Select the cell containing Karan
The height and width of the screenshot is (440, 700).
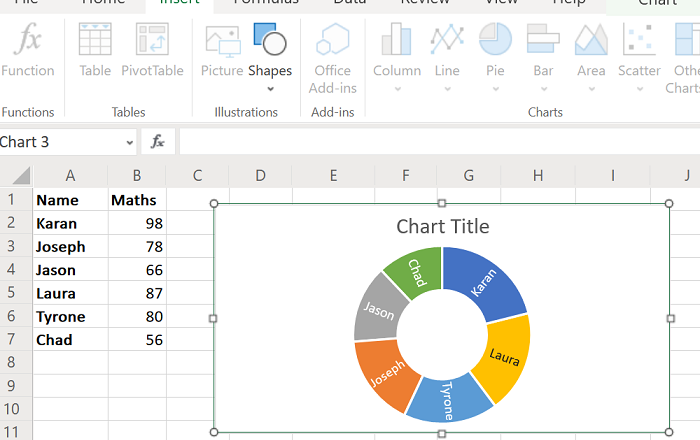point(71,223)
